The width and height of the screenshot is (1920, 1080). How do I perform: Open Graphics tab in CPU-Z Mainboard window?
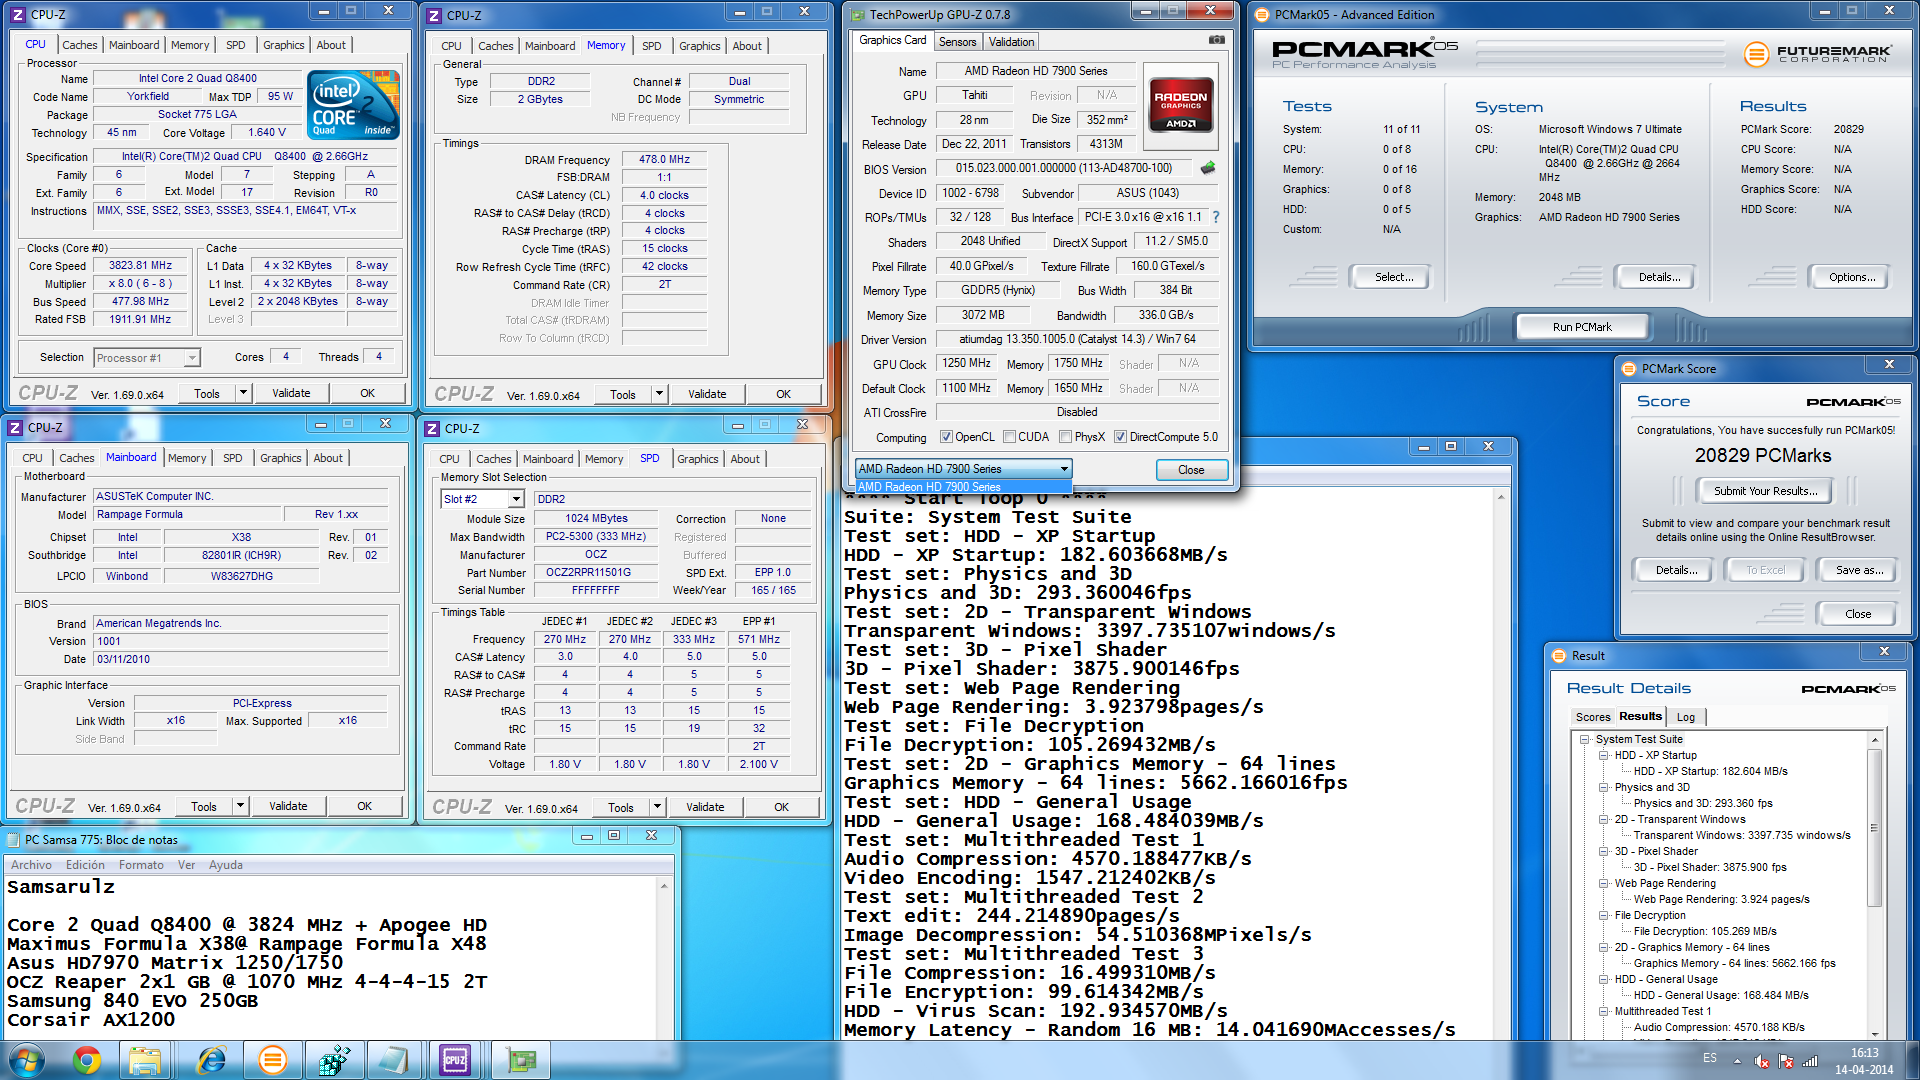tap(281, 458)
